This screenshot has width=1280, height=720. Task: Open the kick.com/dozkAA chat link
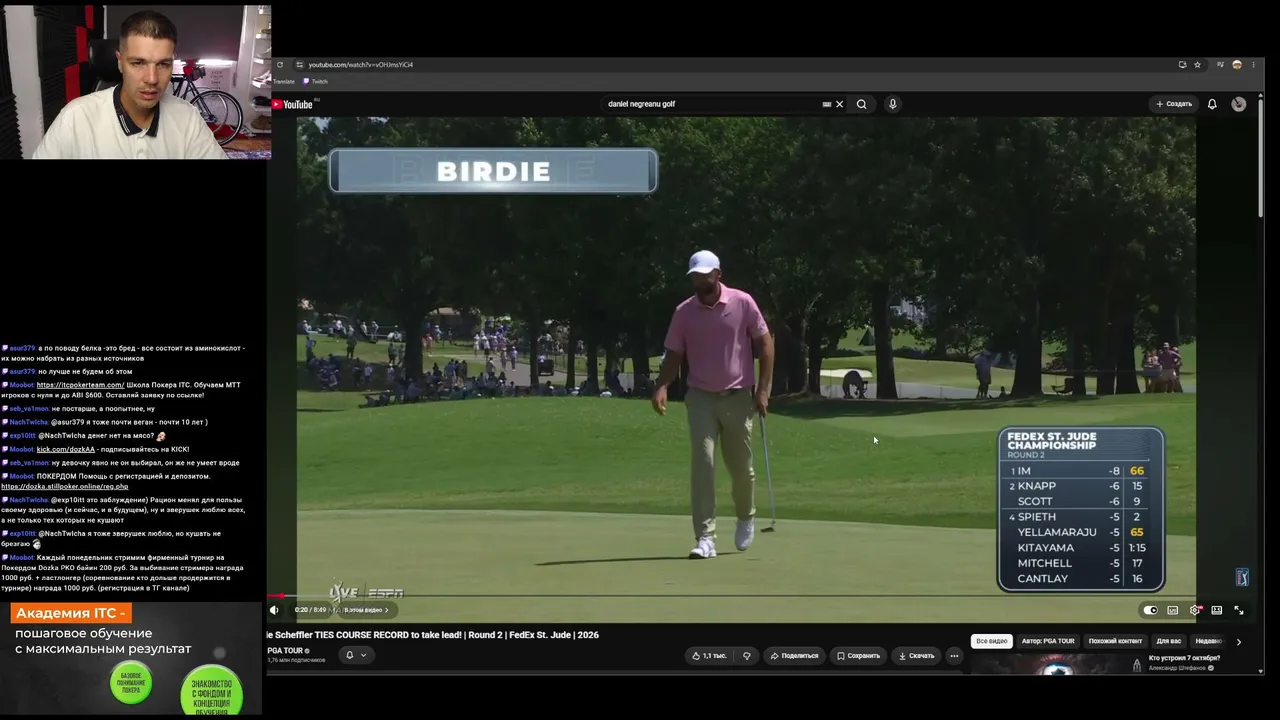click(66, 449)
